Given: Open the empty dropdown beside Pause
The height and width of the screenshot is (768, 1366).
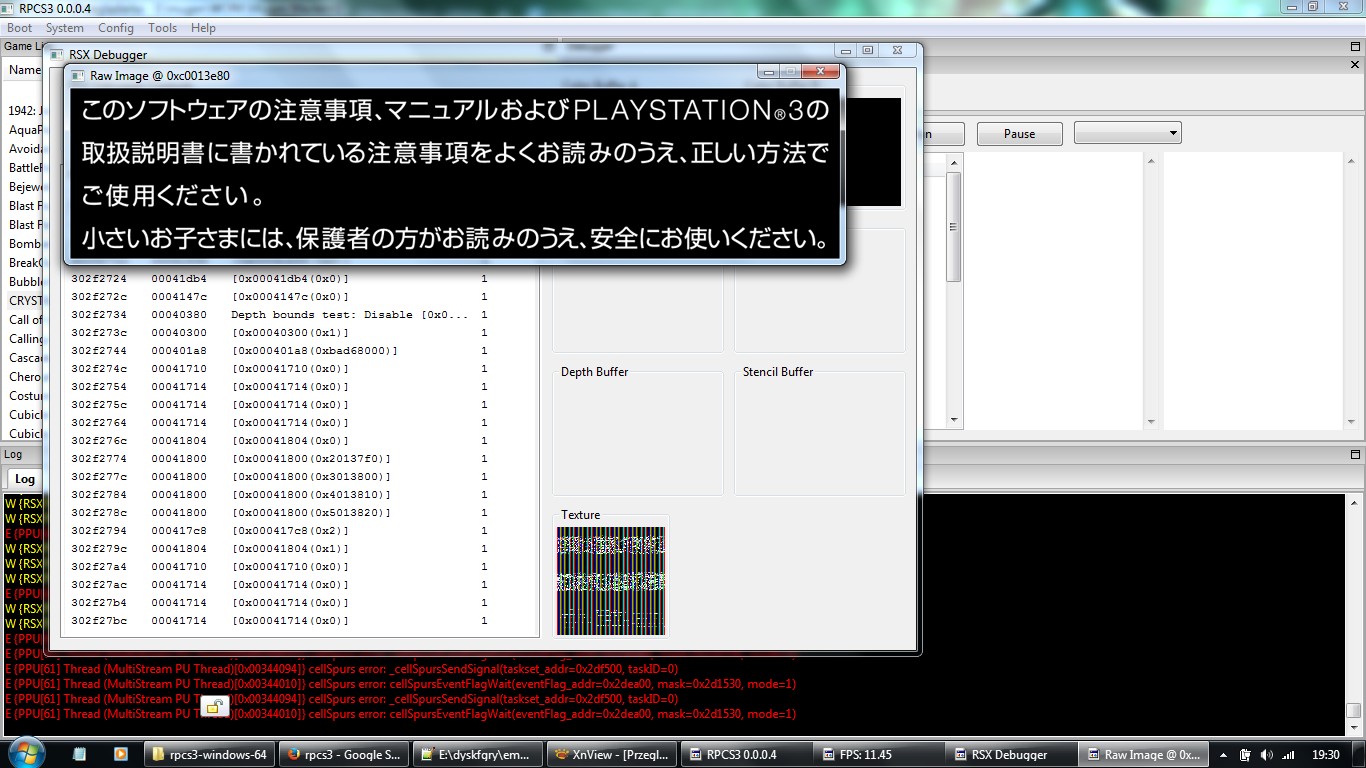Looking at the screenshot, I should coord(1127,133).
